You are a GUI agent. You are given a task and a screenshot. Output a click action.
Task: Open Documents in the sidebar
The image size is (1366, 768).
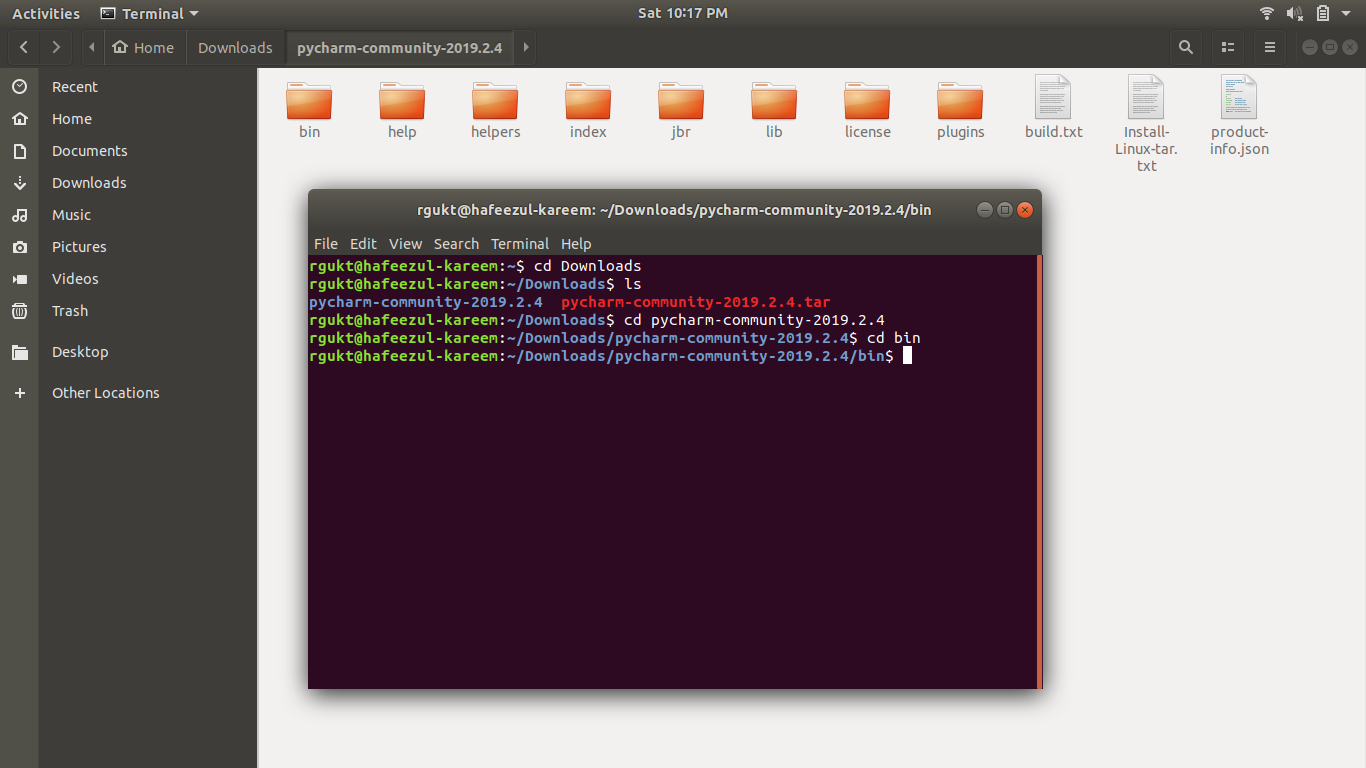(128, 151)
